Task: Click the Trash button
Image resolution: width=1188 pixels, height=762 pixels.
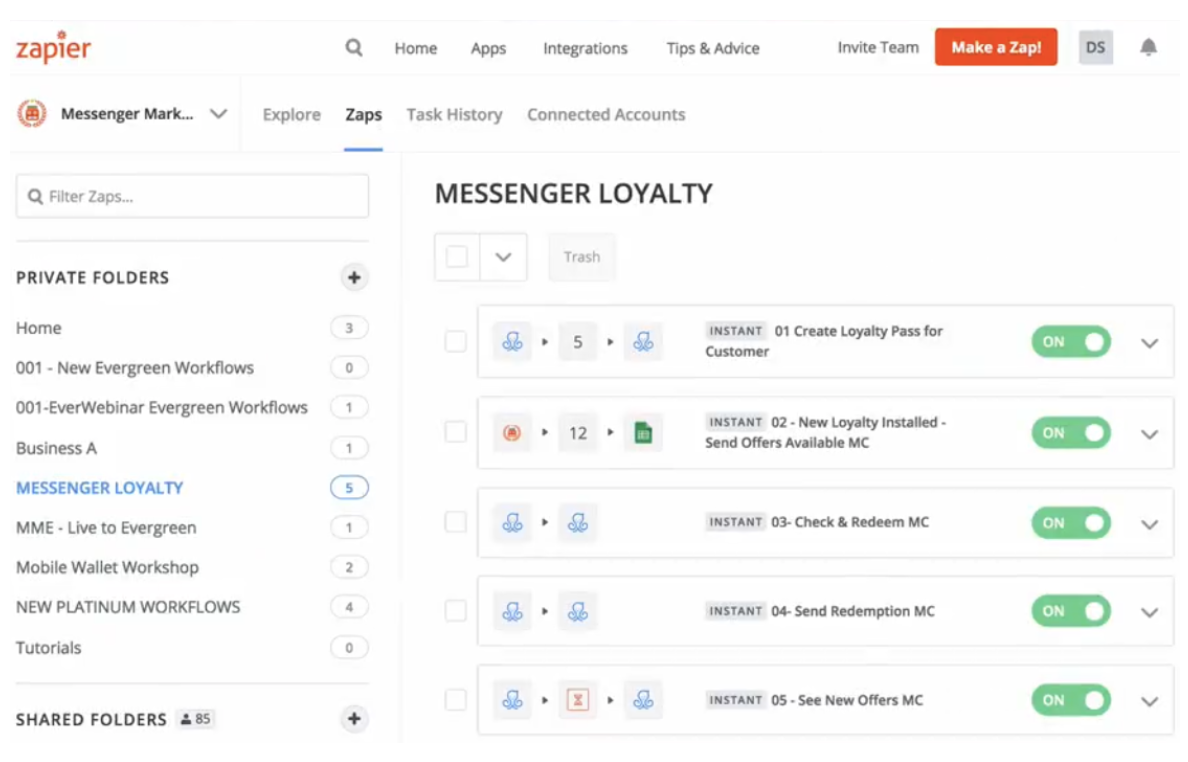Action: (582, 257)
